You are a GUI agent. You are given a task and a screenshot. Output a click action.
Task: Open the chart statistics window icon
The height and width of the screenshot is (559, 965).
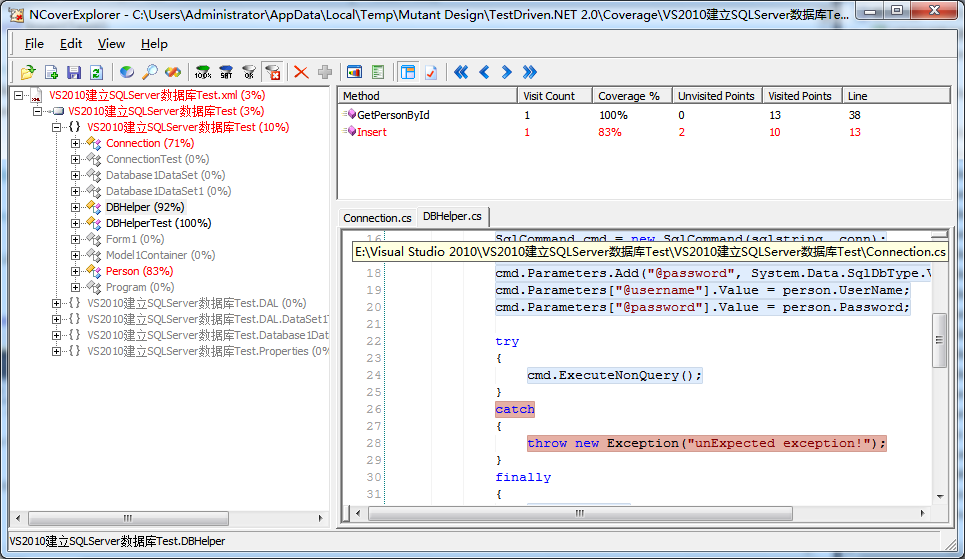pos(354,73)
